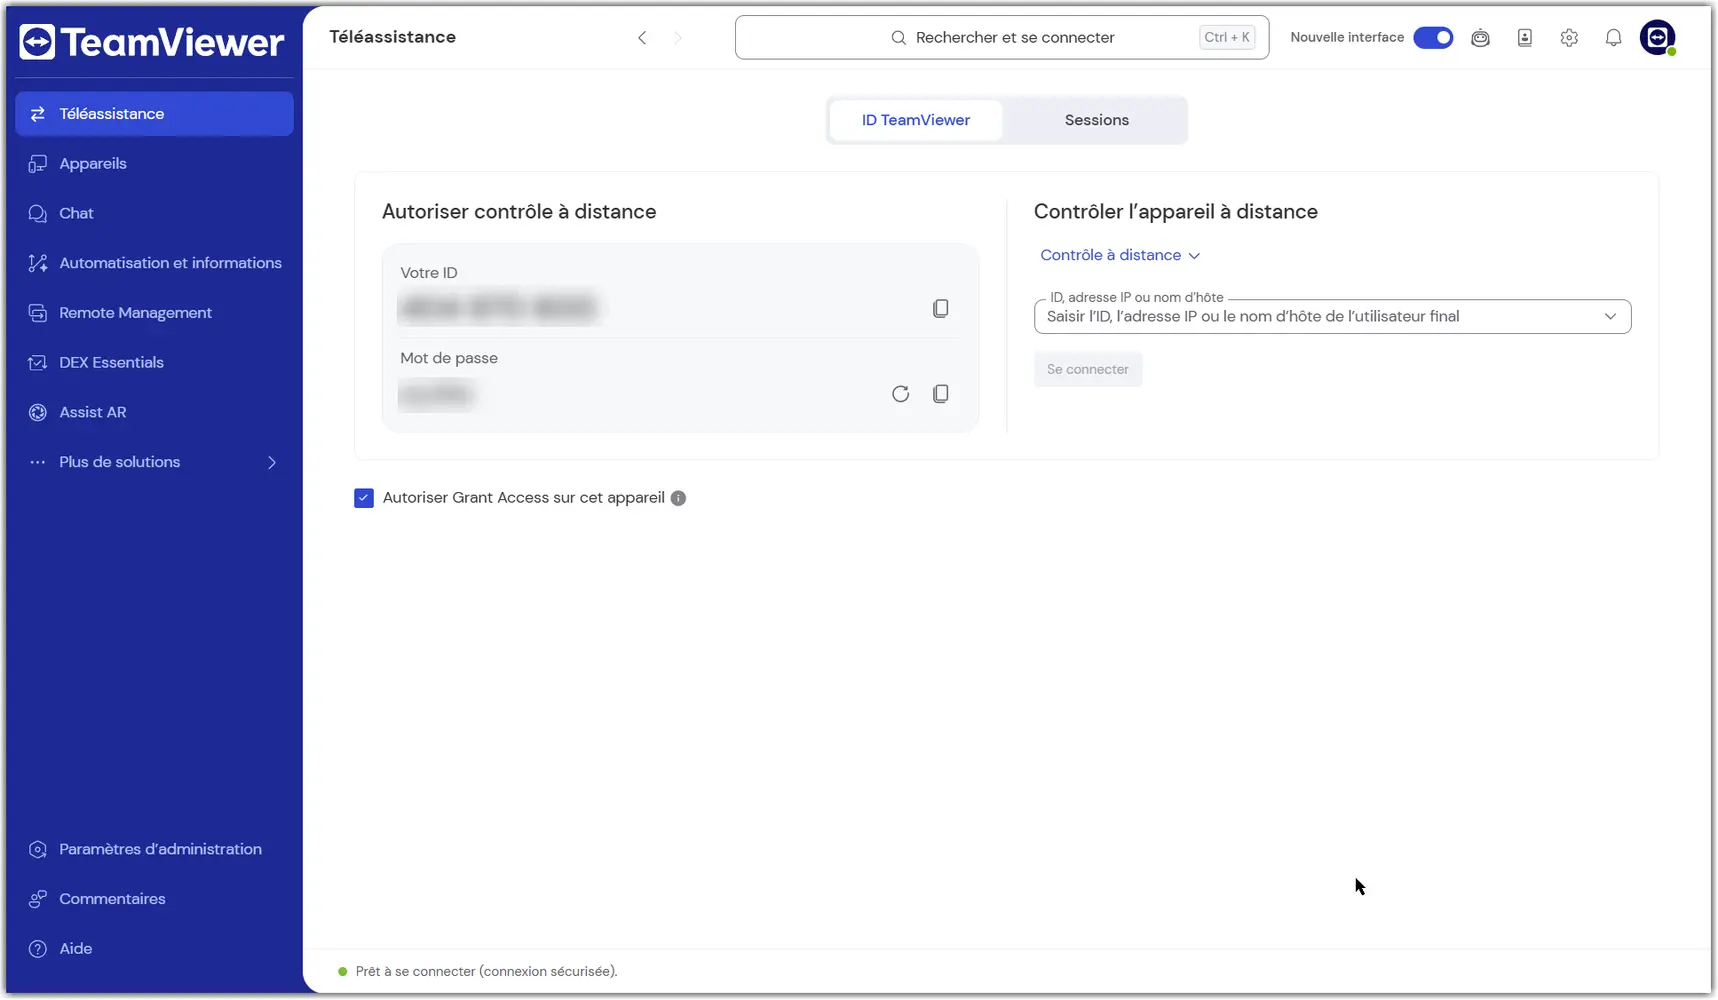Go to Automatisation et informations
The width and height of the screenshot is (1718, 1000).
click(155, 263)
